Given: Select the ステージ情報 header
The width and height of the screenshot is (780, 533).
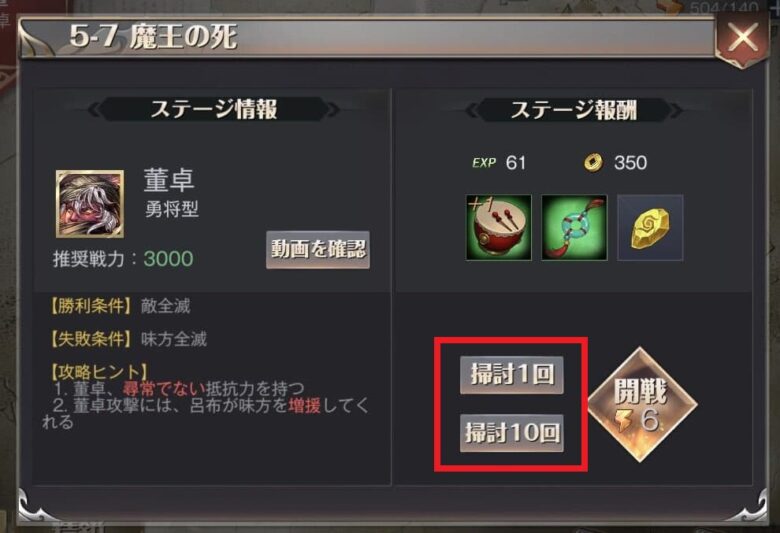Looking at the screenshot, I should (x=214, y=109).
